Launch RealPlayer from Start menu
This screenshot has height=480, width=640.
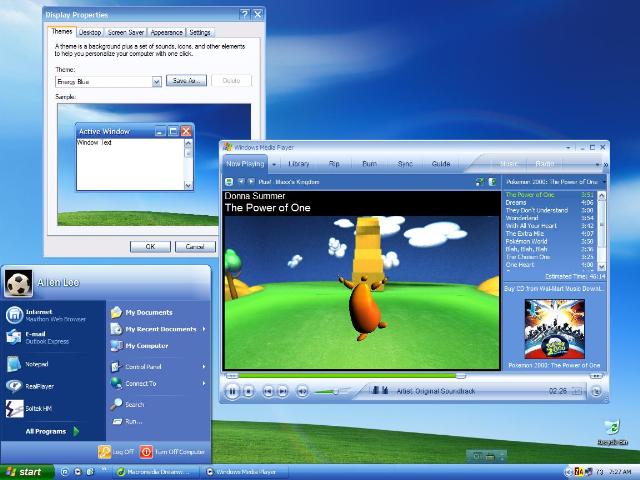[52, 386]
